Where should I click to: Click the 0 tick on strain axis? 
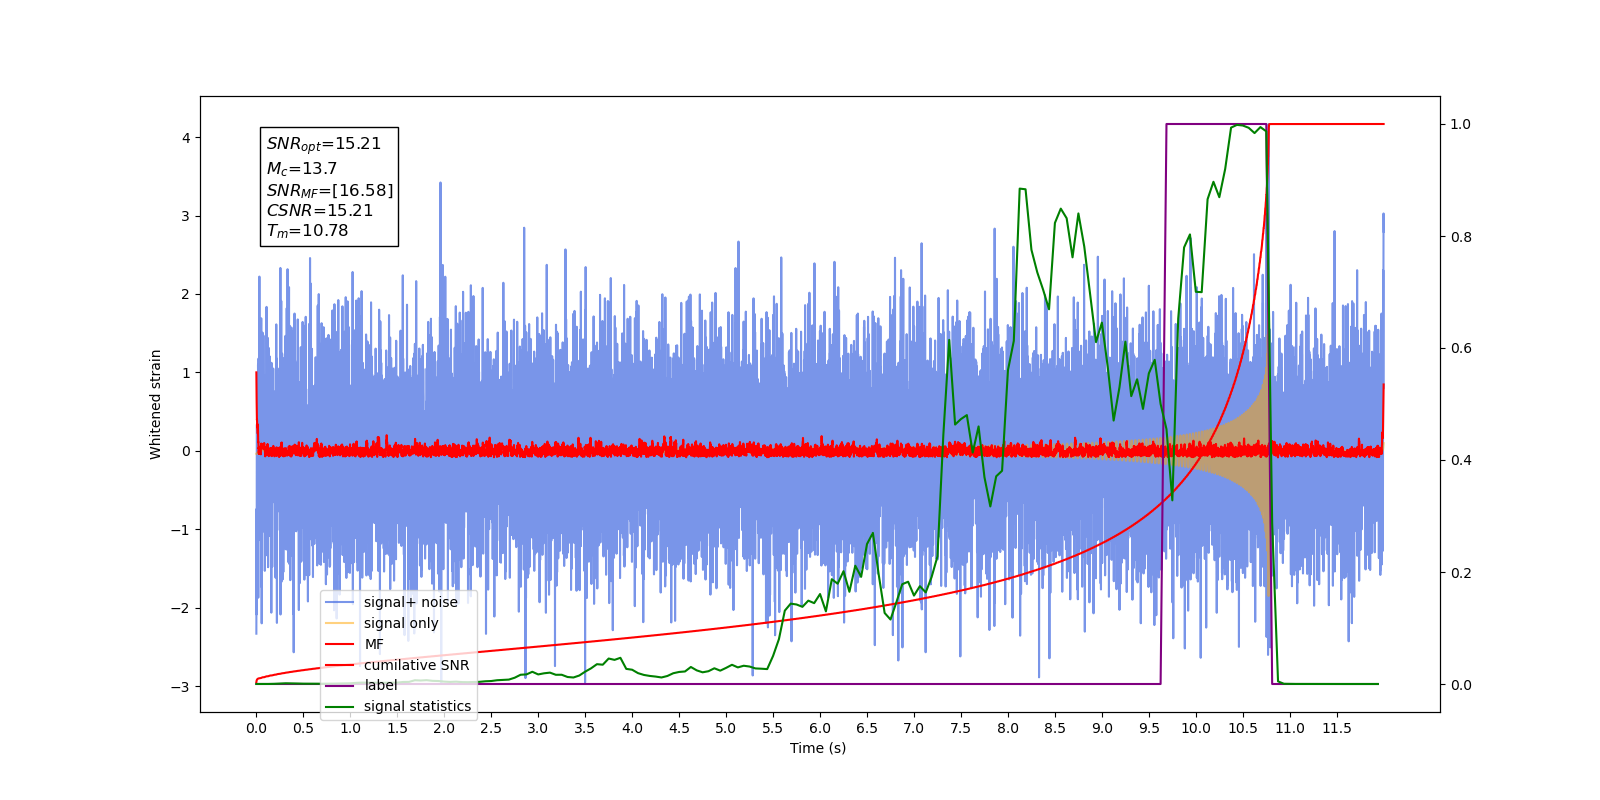[x=186, y=451]
